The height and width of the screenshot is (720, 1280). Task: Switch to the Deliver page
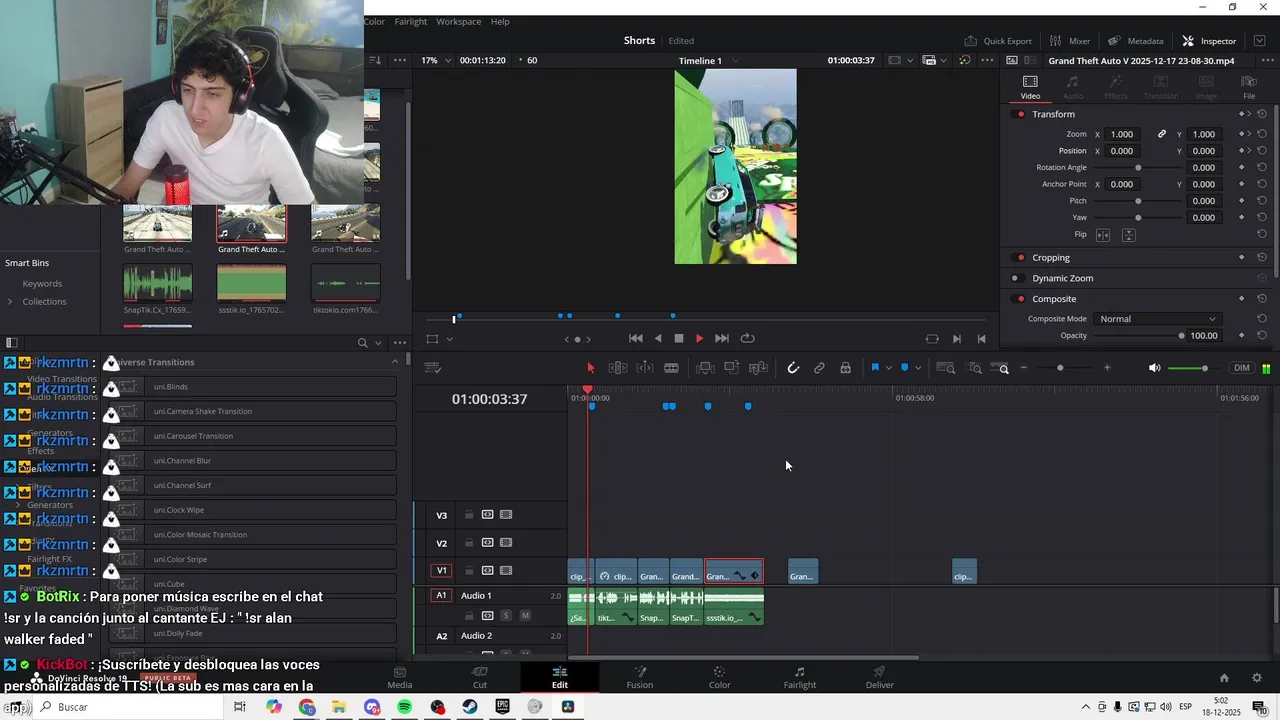(879, 677)
